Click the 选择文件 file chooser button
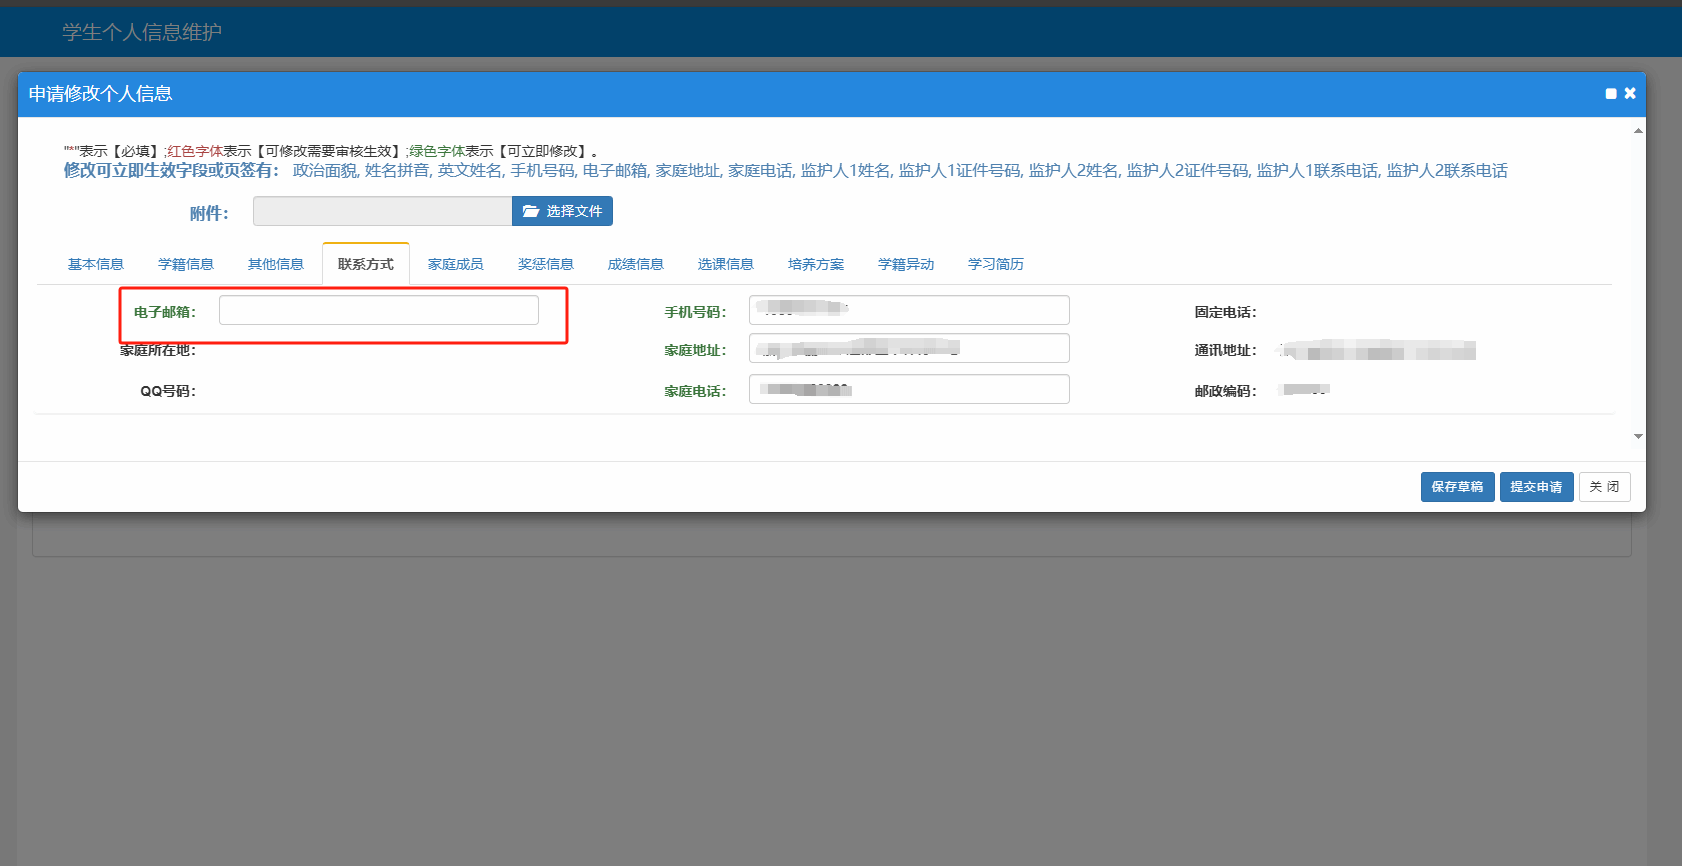Screen dimensions: 1682x866 pos(562,211)
